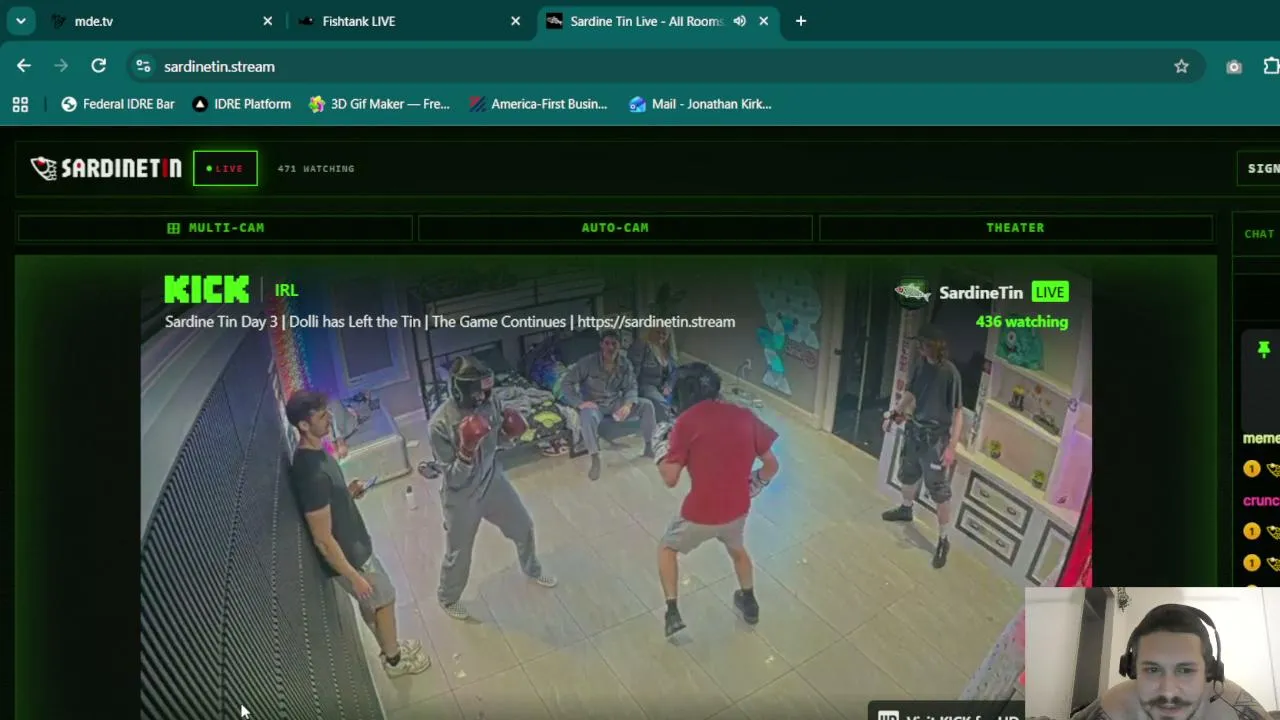This screenshot has height=720, width=1280.
Task: Switch to AUTO-CAM view
Action: coord(615,228)
